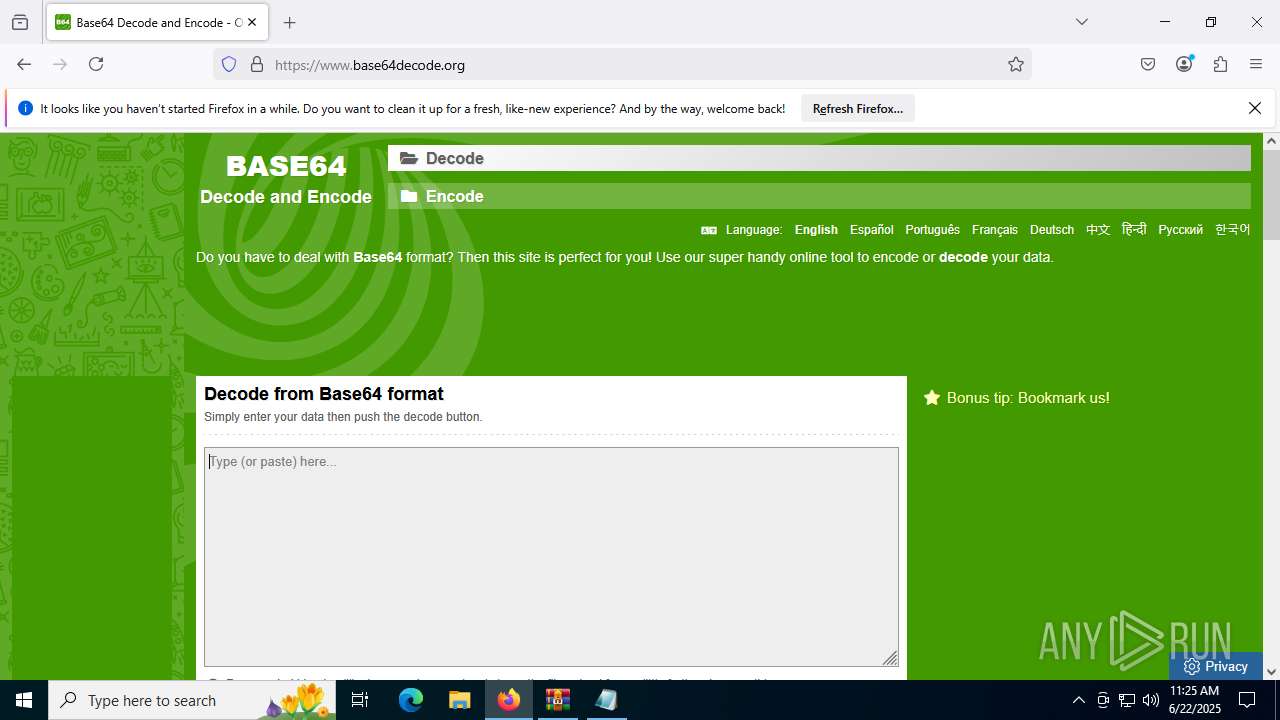Close the Base64 Decode tab

(253, 22)
